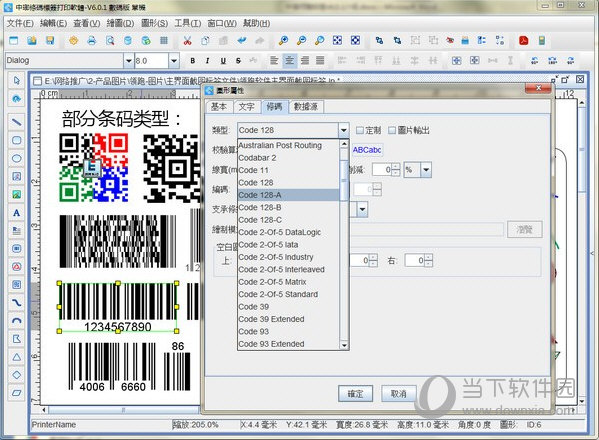Switch to the 文字 tab
The image size is (599, 440).
point(246,107)
